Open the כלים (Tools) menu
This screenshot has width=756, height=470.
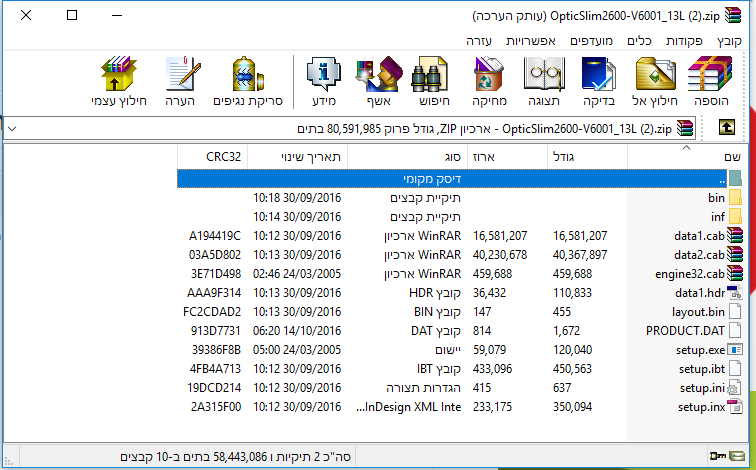click(639, 41)
